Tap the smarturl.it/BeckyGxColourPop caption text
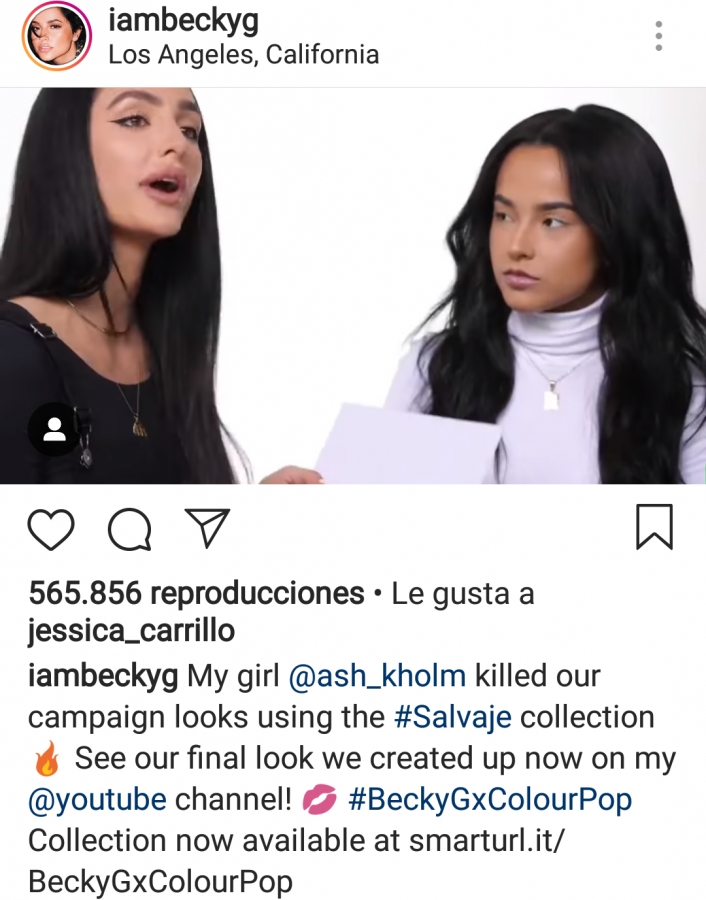This screenshot has height=900, width=706. pyautogui.click(x=297, y=861)
